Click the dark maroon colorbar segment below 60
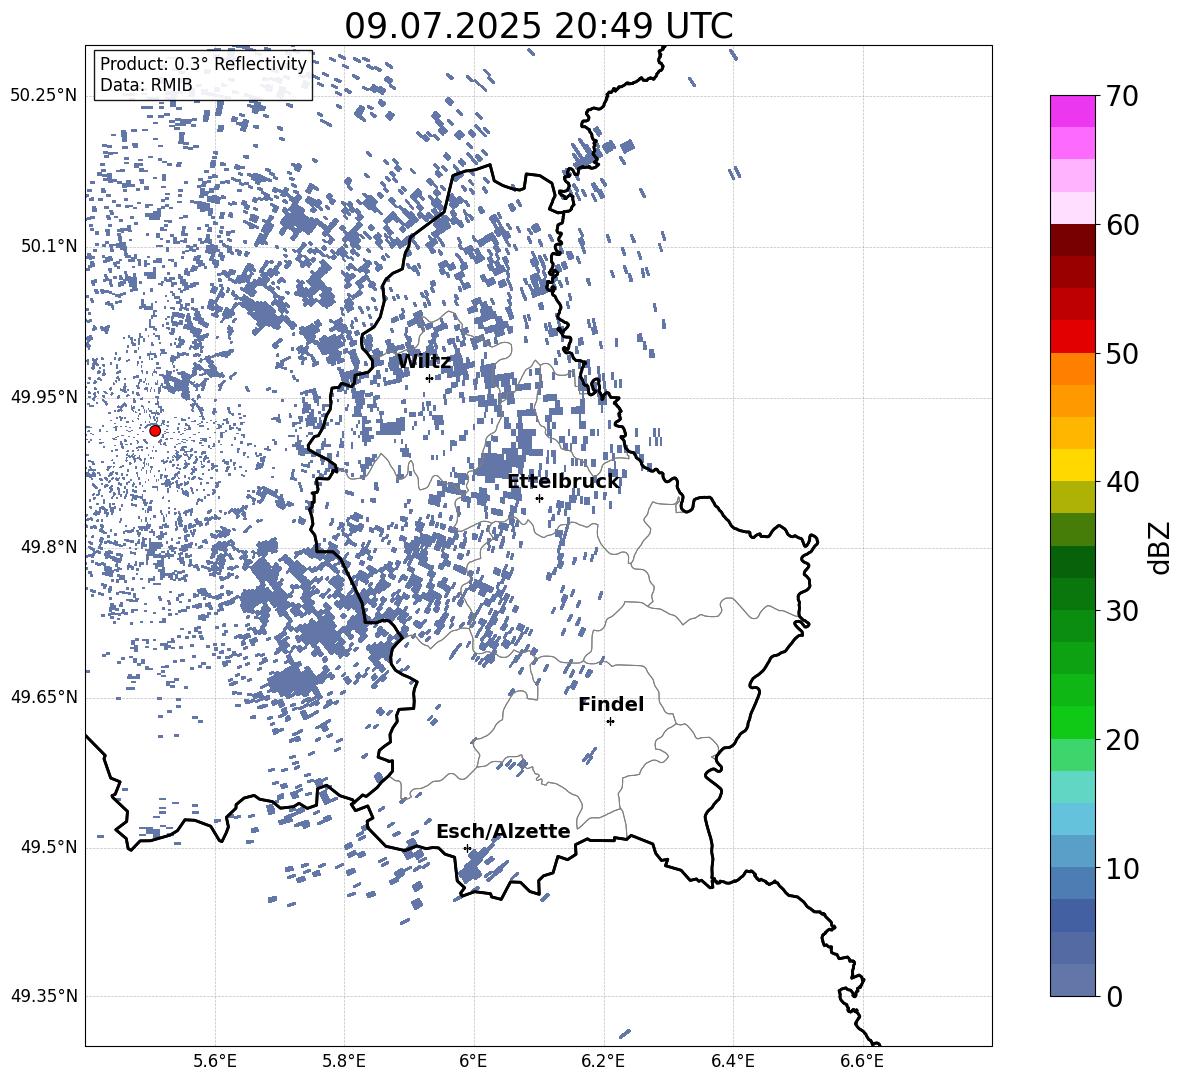Image resolution: width=1184 pixels, height=1081 pixels. [x=1072, y=240]
